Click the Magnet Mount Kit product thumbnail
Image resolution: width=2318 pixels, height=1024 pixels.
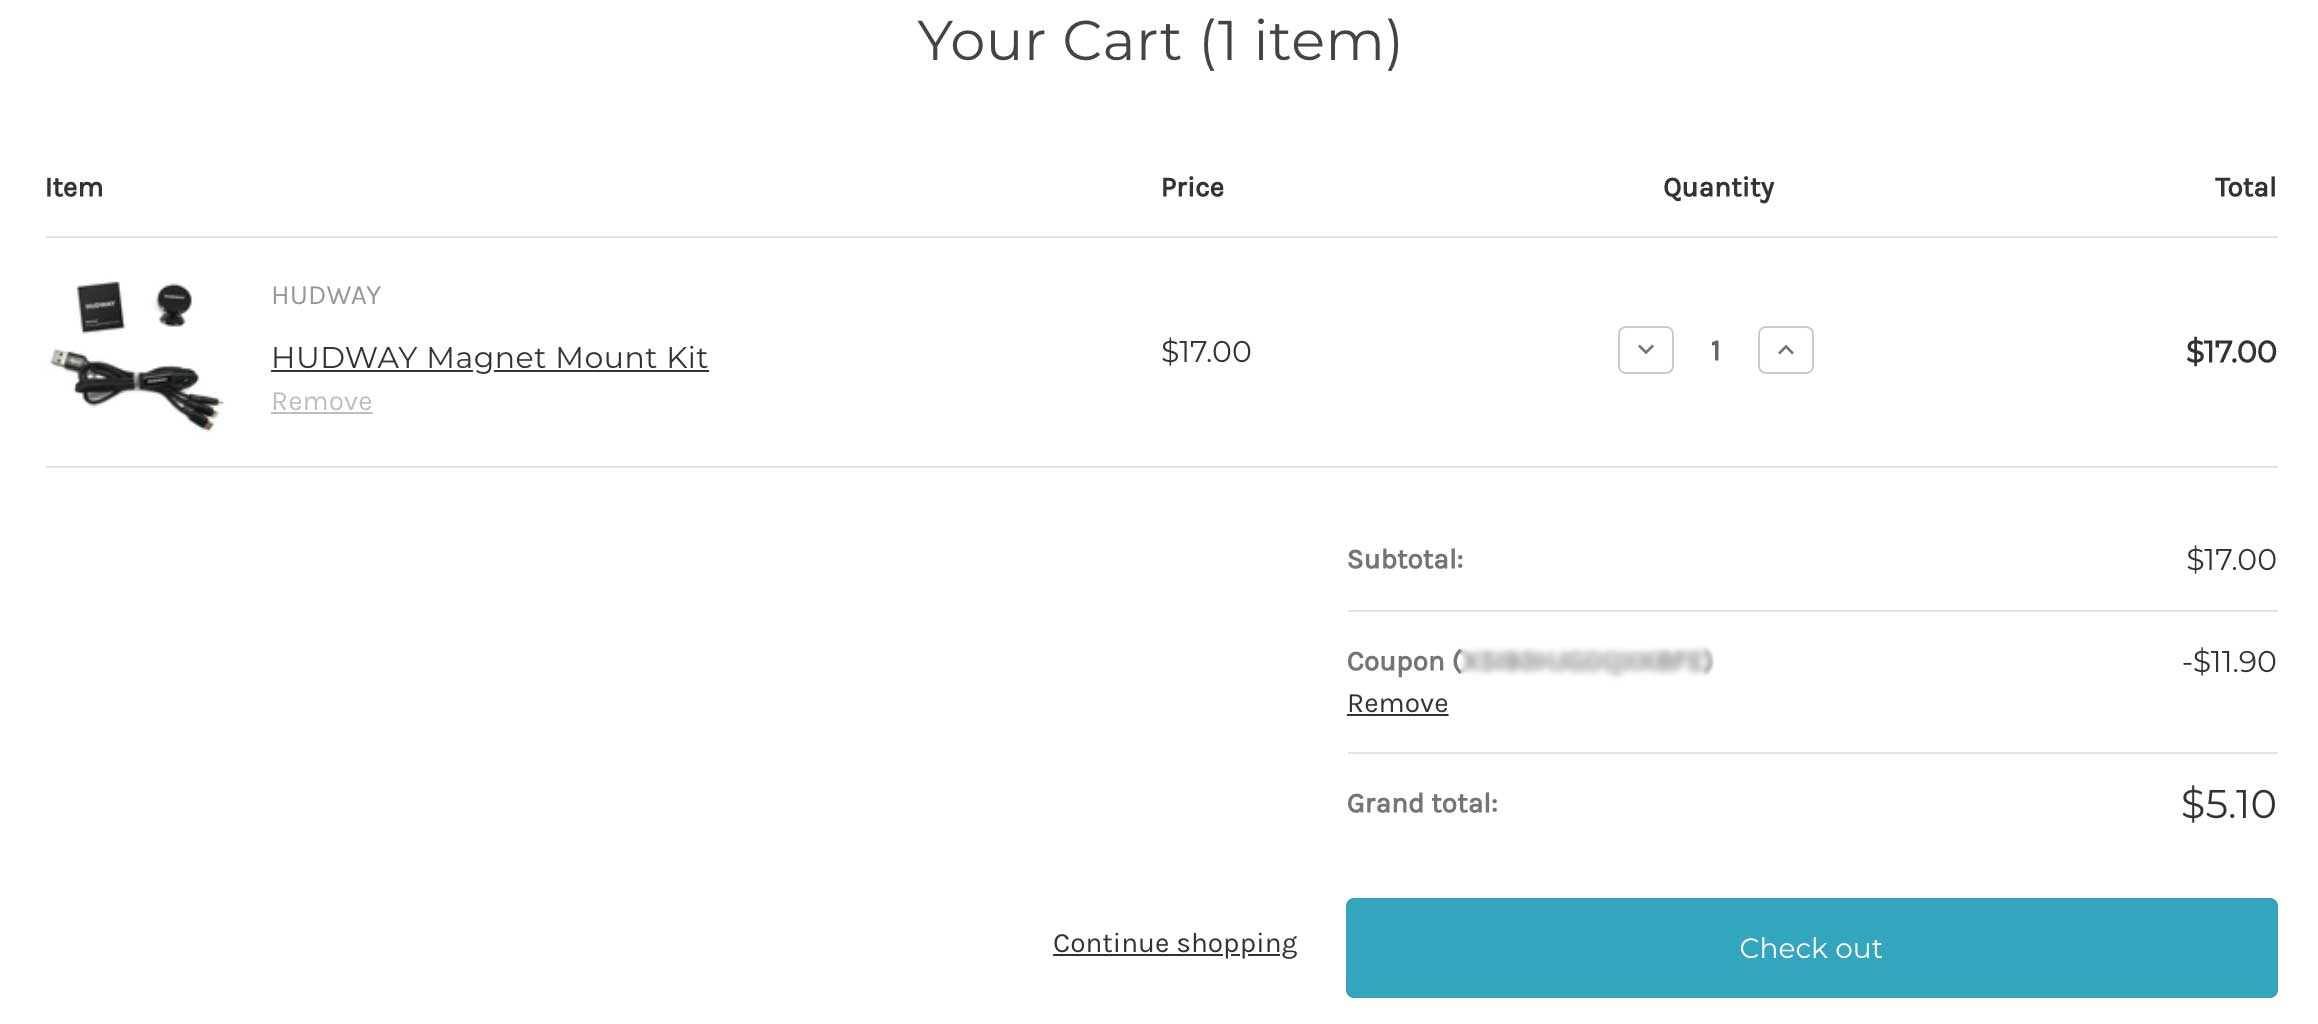(x=137, y=355)
